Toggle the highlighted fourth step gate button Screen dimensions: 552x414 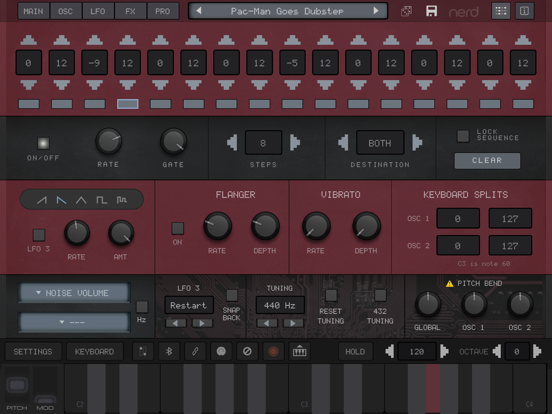pyautogui.click(x=127, y=104)
